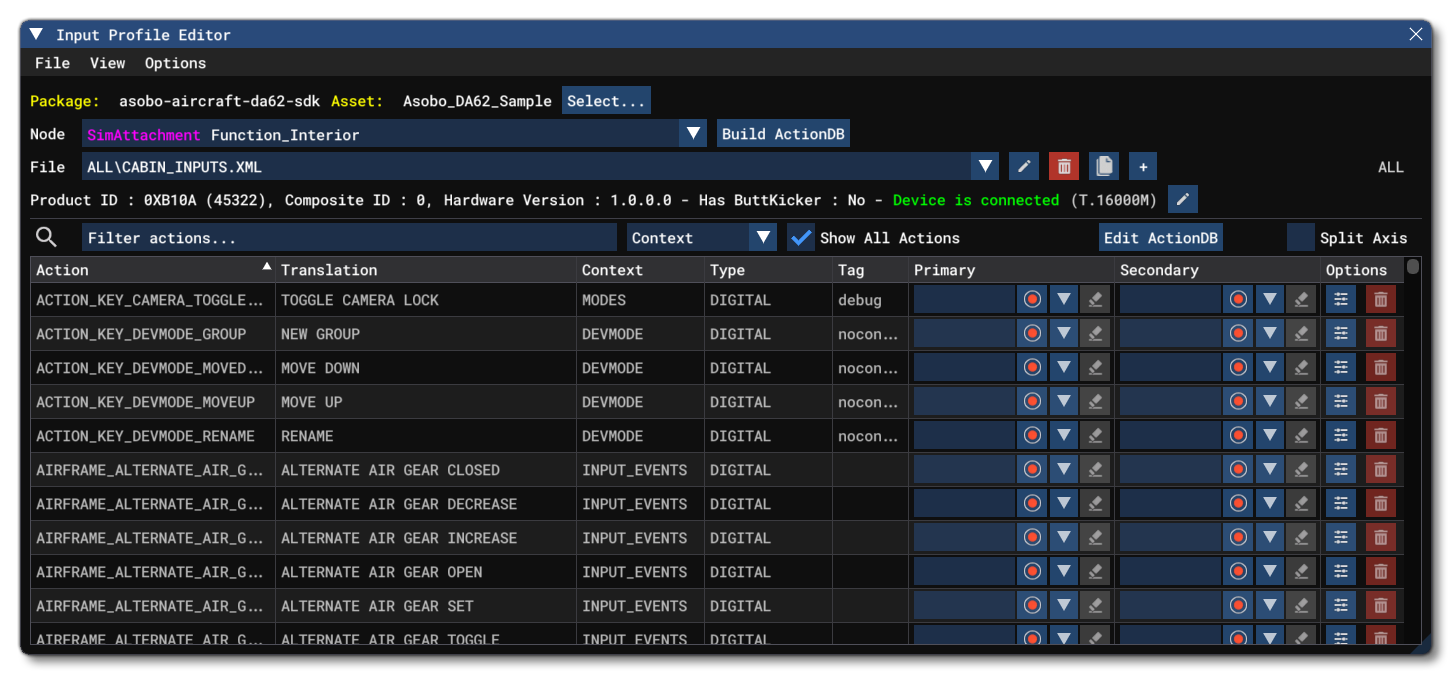Image resolution: width=1452 pixels, height=675 pixels.
Task: Open the View menu
Action: 107,63
